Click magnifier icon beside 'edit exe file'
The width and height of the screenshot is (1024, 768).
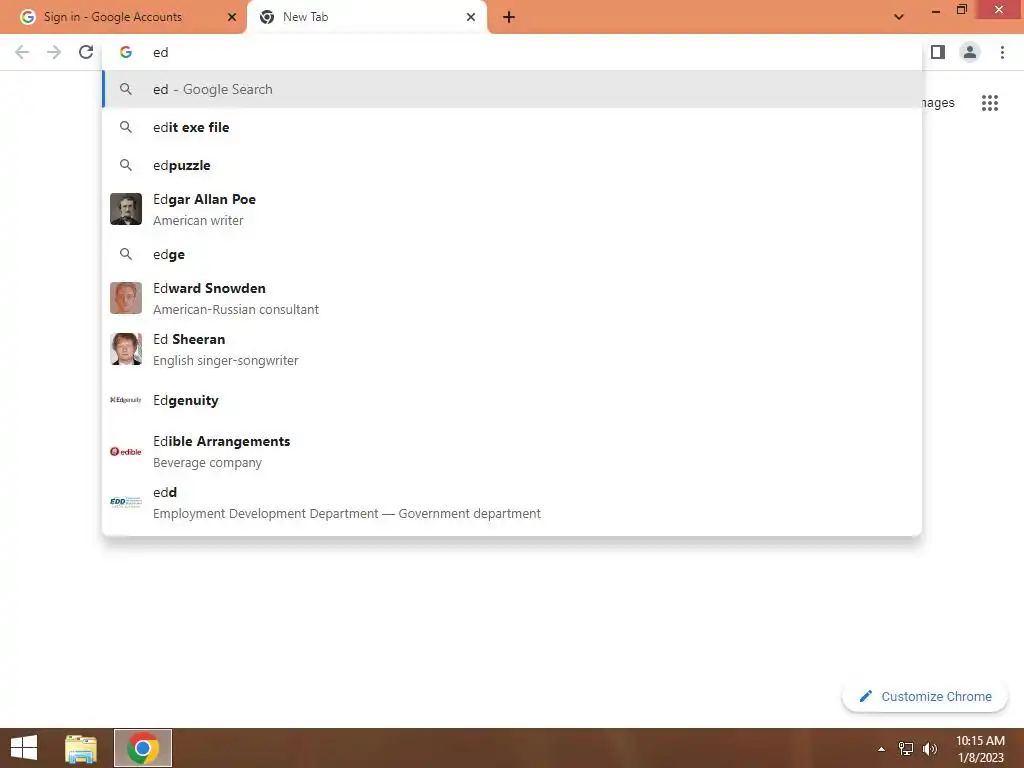click(126, 127)
